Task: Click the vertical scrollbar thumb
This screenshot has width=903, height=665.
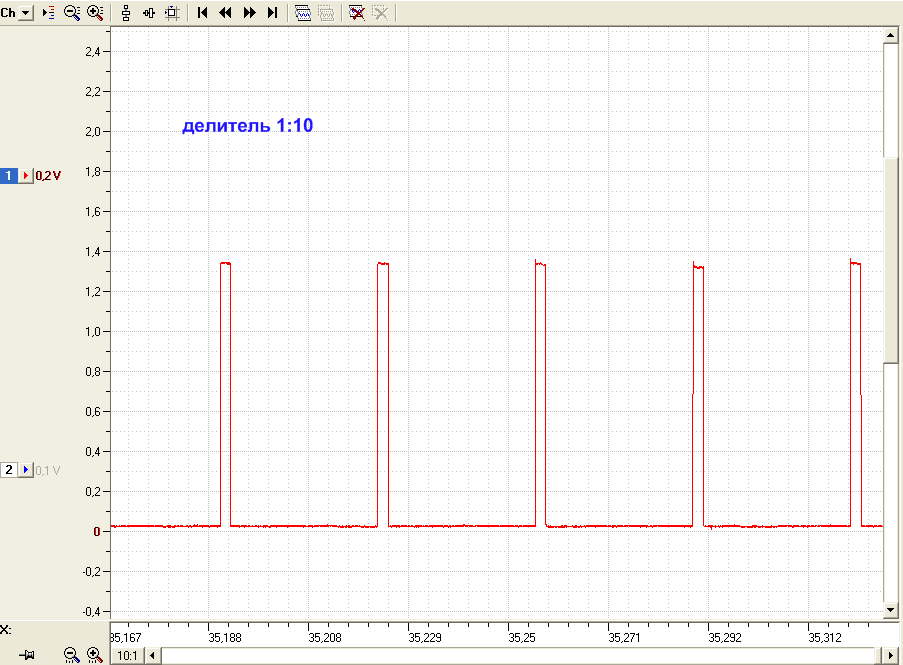Action: (891, 260)
